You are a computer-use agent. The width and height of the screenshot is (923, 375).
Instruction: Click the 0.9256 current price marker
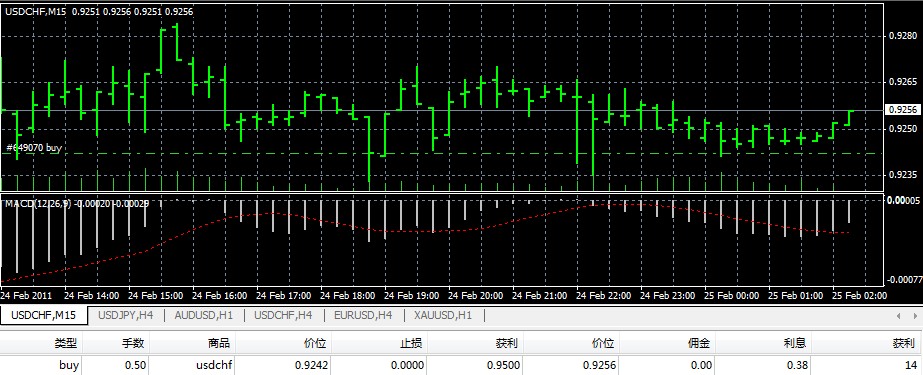[902, 109]
